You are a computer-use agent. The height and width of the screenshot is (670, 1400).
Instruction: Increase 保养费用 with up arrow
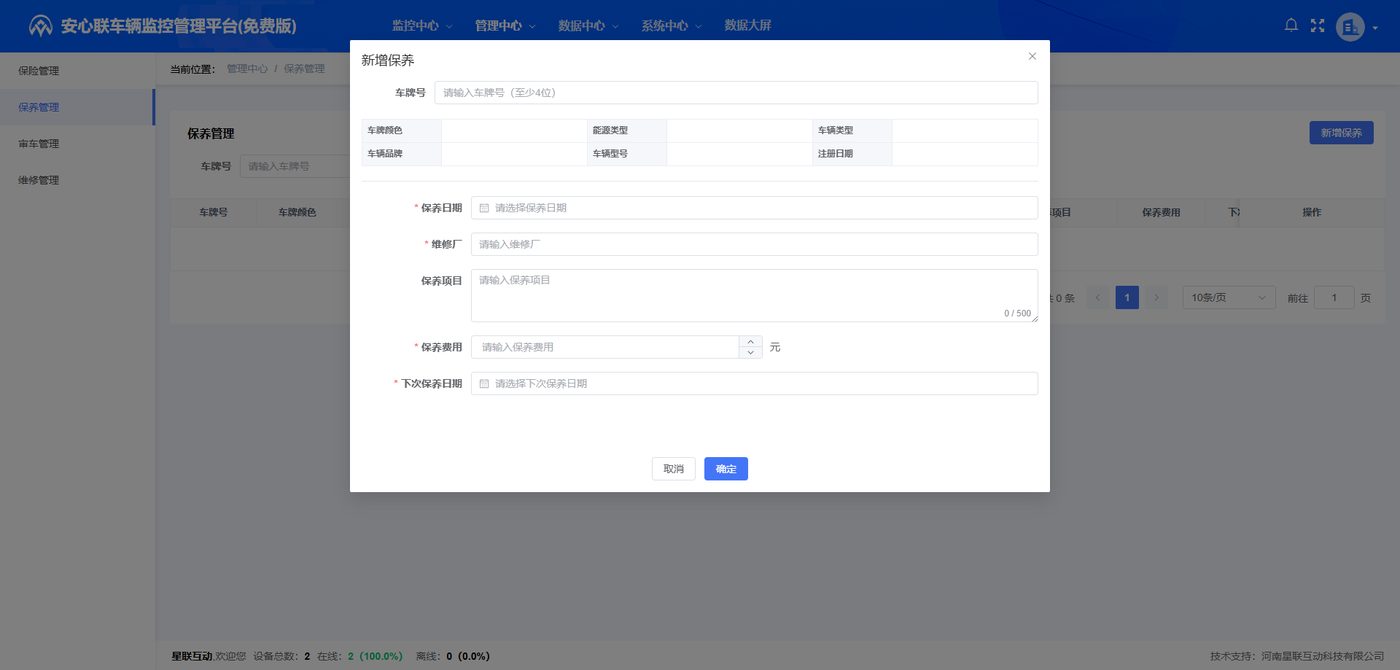(x=751, y=342)
